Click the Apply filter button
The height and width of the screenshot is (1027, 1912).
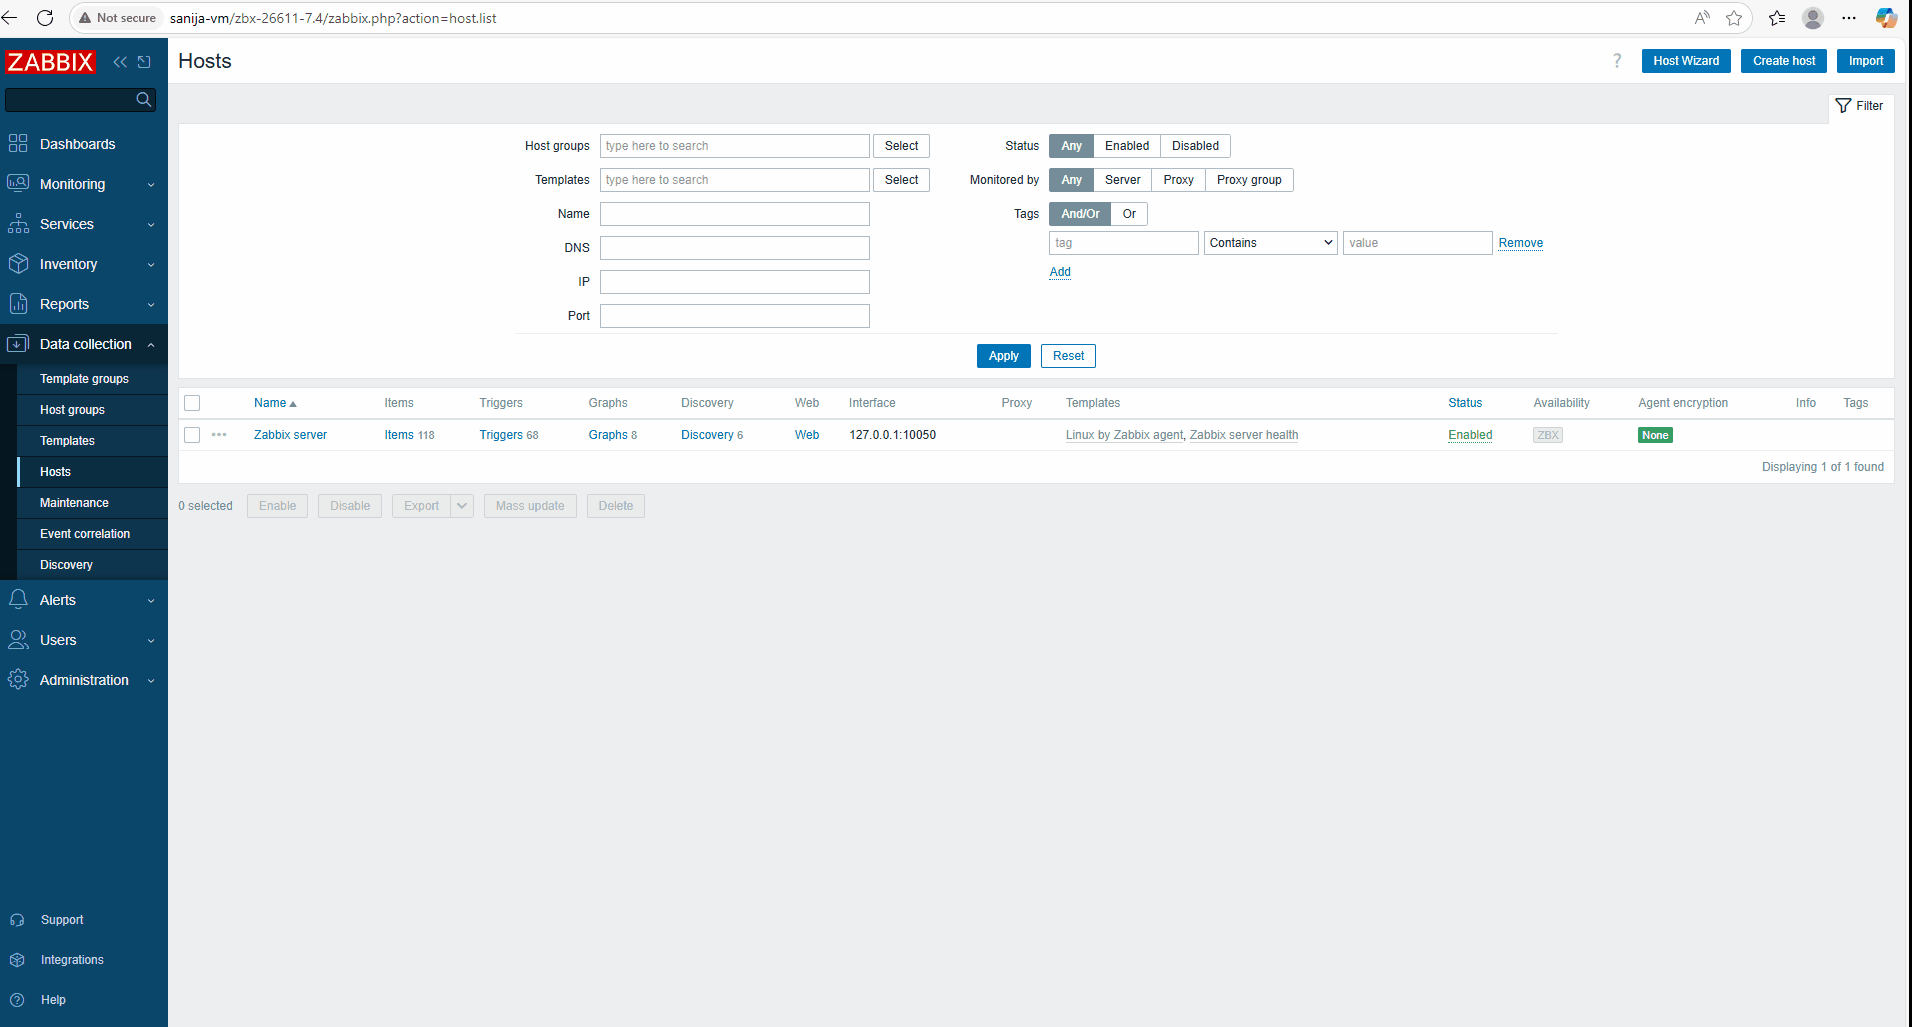click(x=1003, y=356)
